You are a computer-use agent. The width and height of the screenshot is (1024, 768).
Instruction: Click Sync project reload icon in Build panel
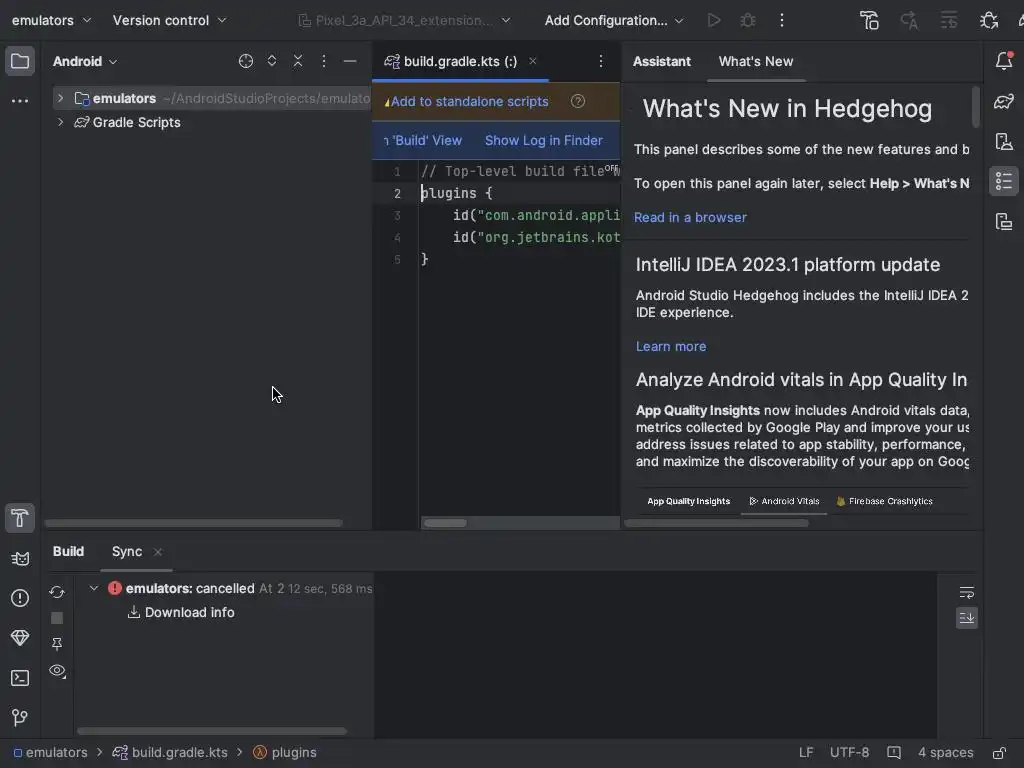point(57,592)
